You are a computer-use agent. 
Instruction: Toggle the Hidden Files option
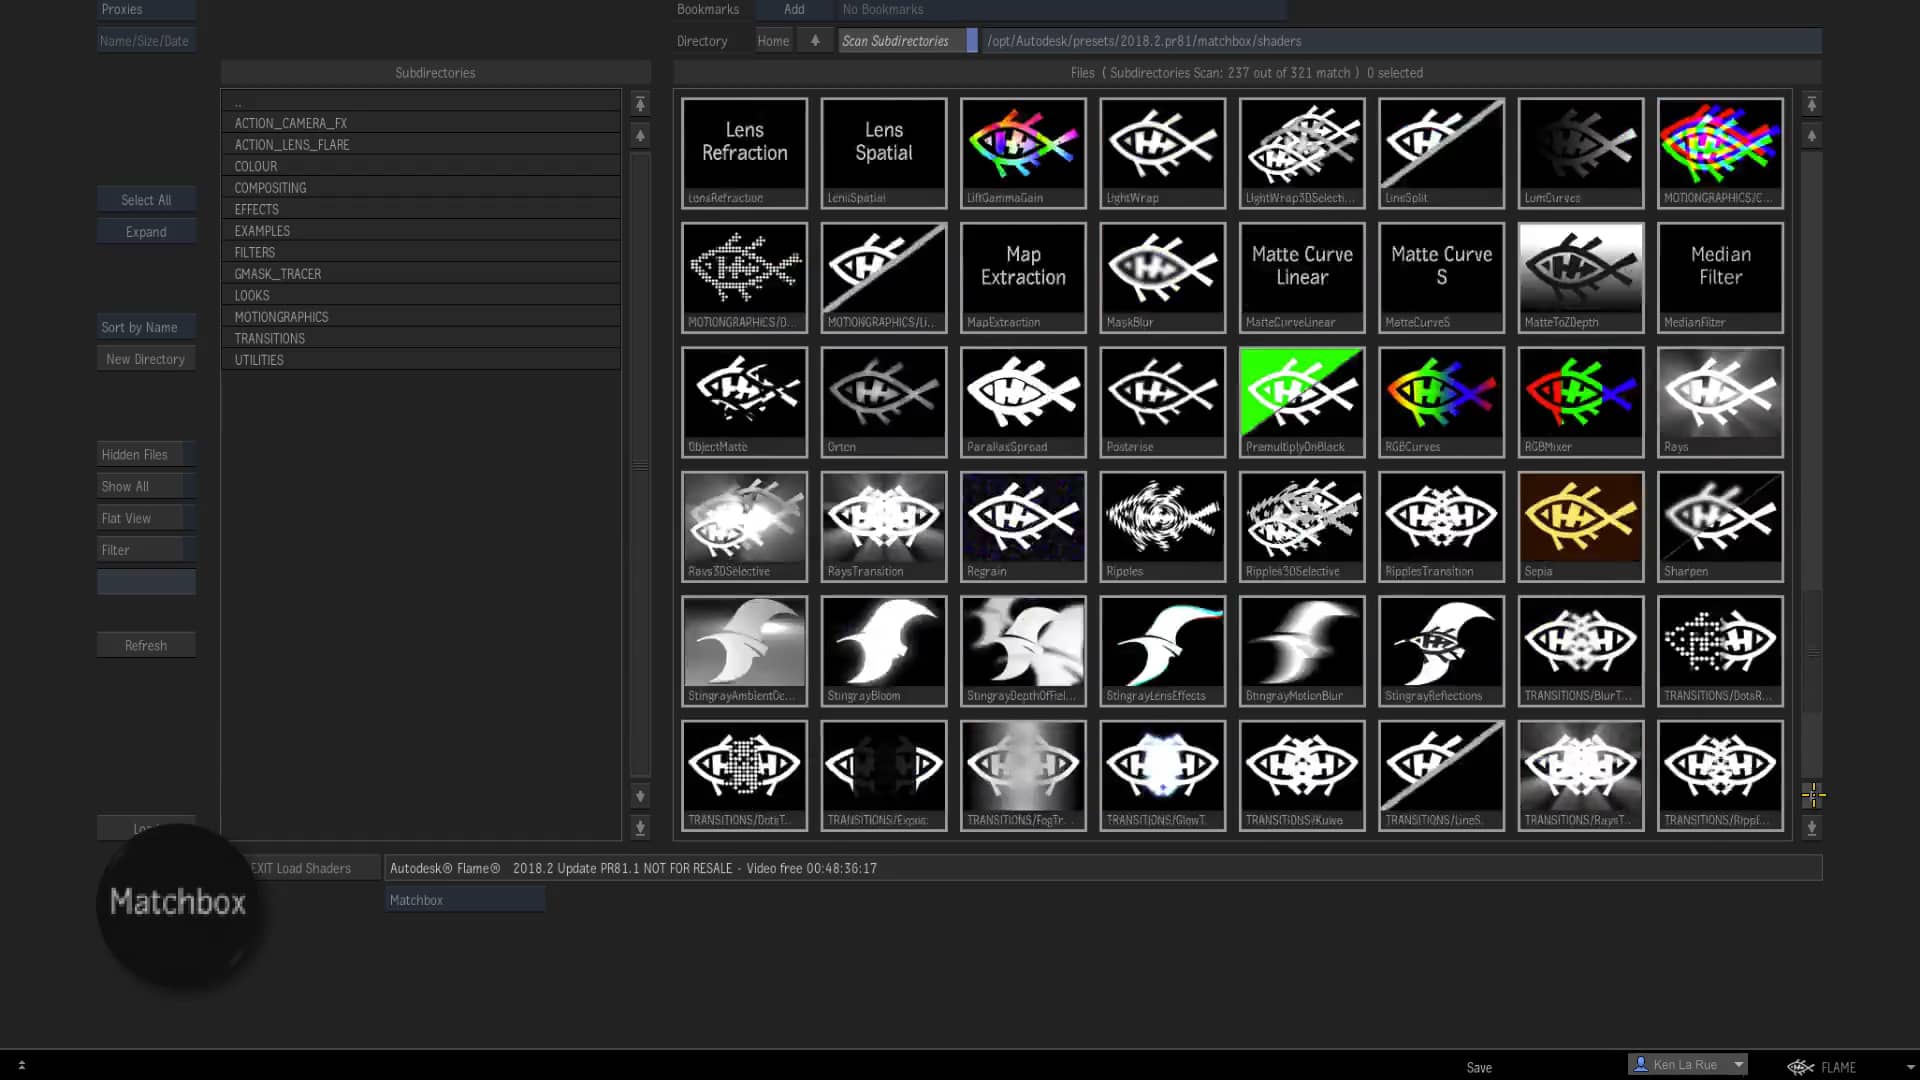[x=146, y=454]
